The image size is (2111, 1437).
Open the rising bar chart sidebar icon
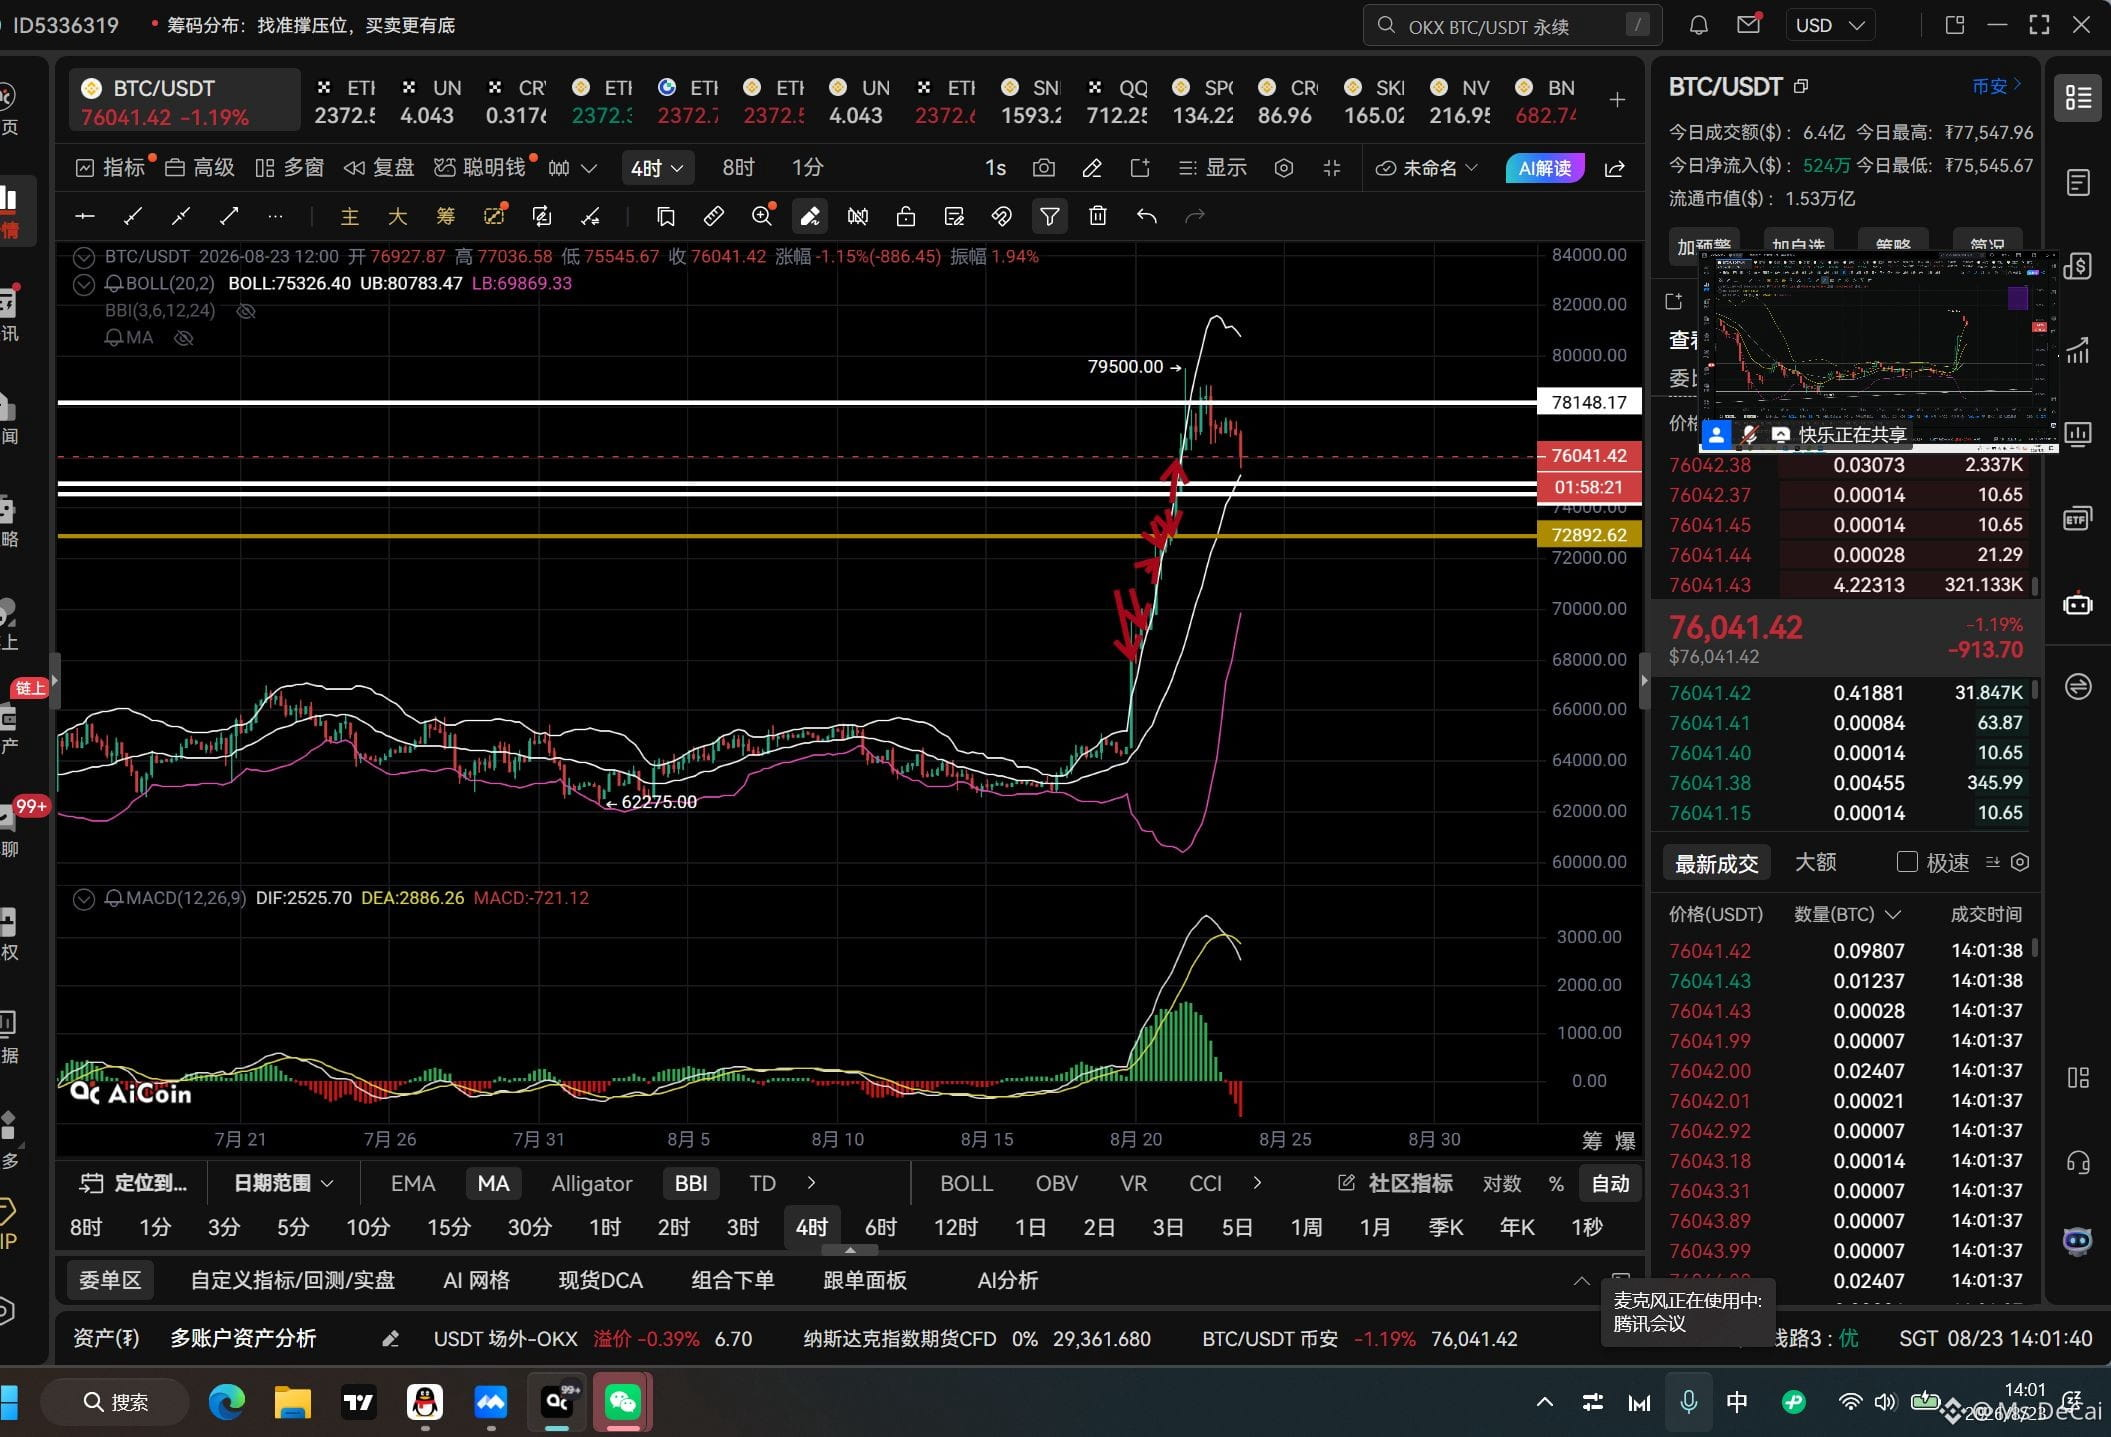[x=2078, y=350]
